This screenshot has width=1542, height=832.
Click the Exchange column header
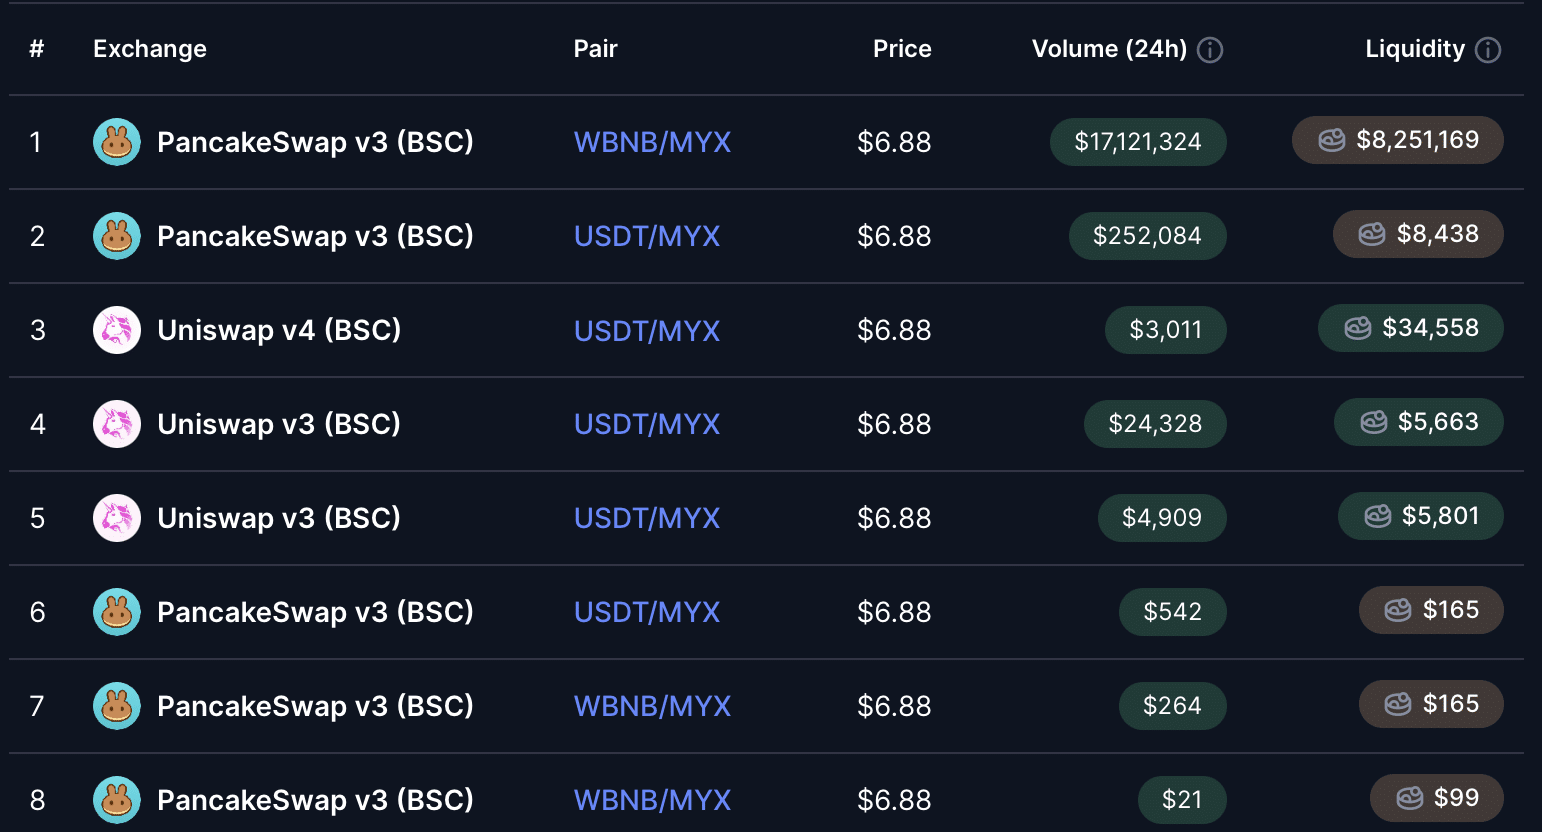[x=150, y=49]
